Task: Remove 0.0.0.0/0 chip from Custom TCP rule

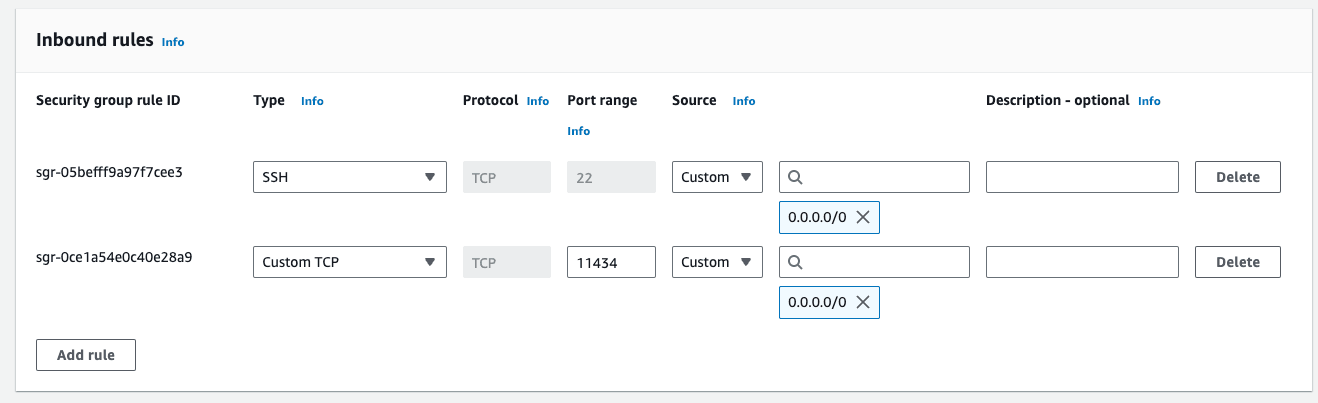Action: [863, 302]
